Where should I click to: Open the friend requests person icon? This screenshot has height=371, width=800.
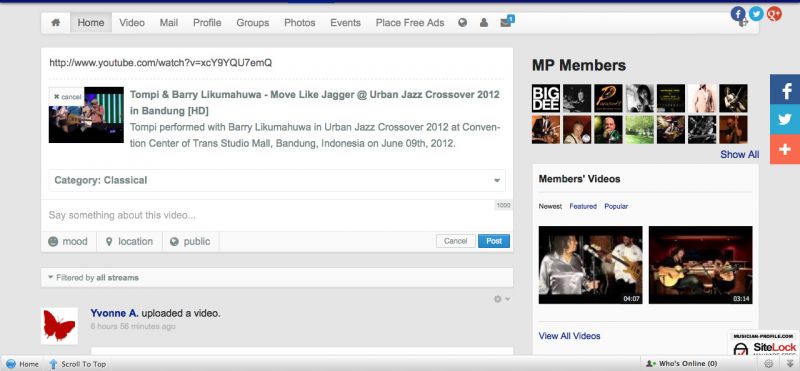484,22
